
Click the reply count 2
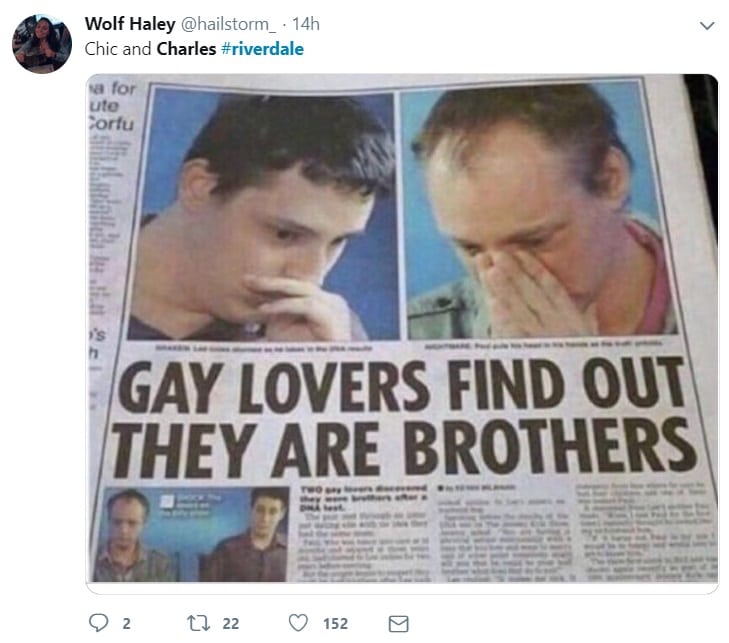pyautogui.click(x=126, y=623)
